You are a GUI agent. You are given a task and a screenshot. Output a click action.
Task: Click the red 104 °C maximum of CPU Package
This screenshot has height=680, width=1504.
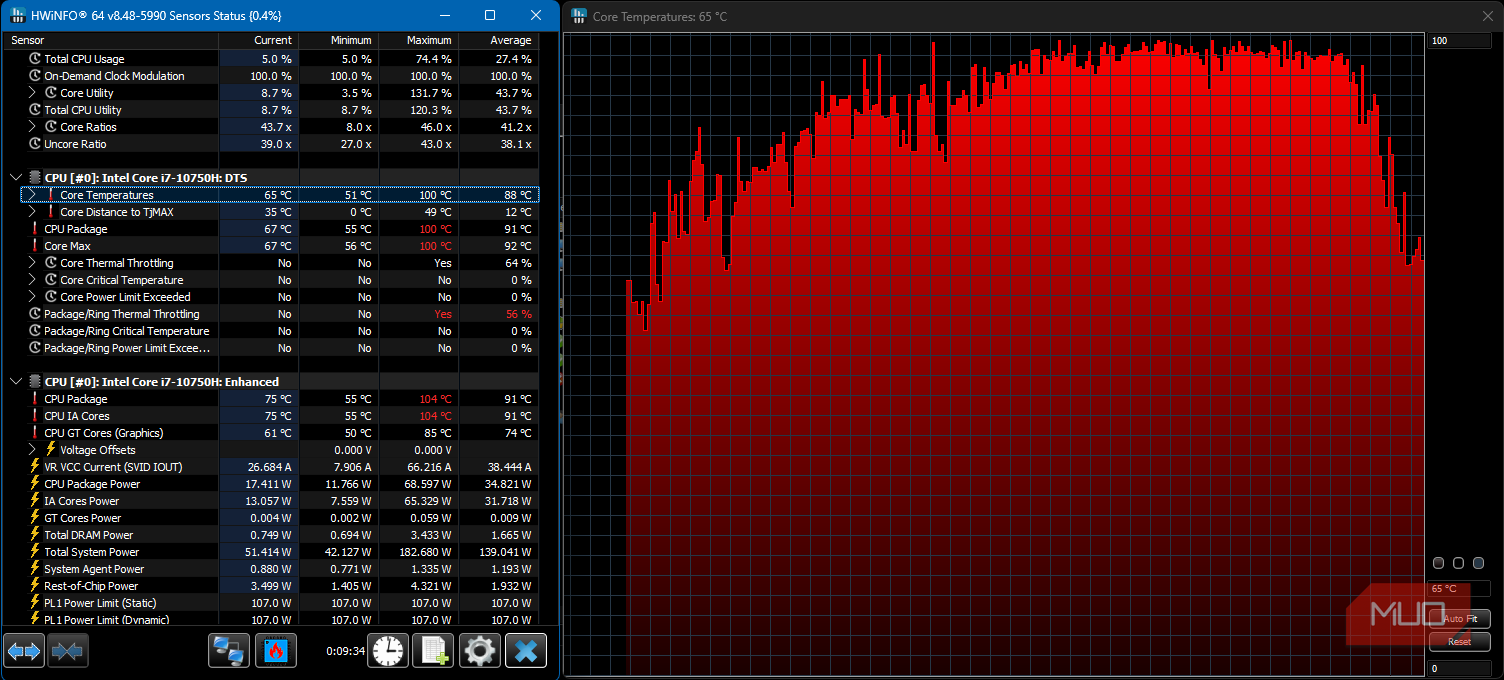click(435, 399)
